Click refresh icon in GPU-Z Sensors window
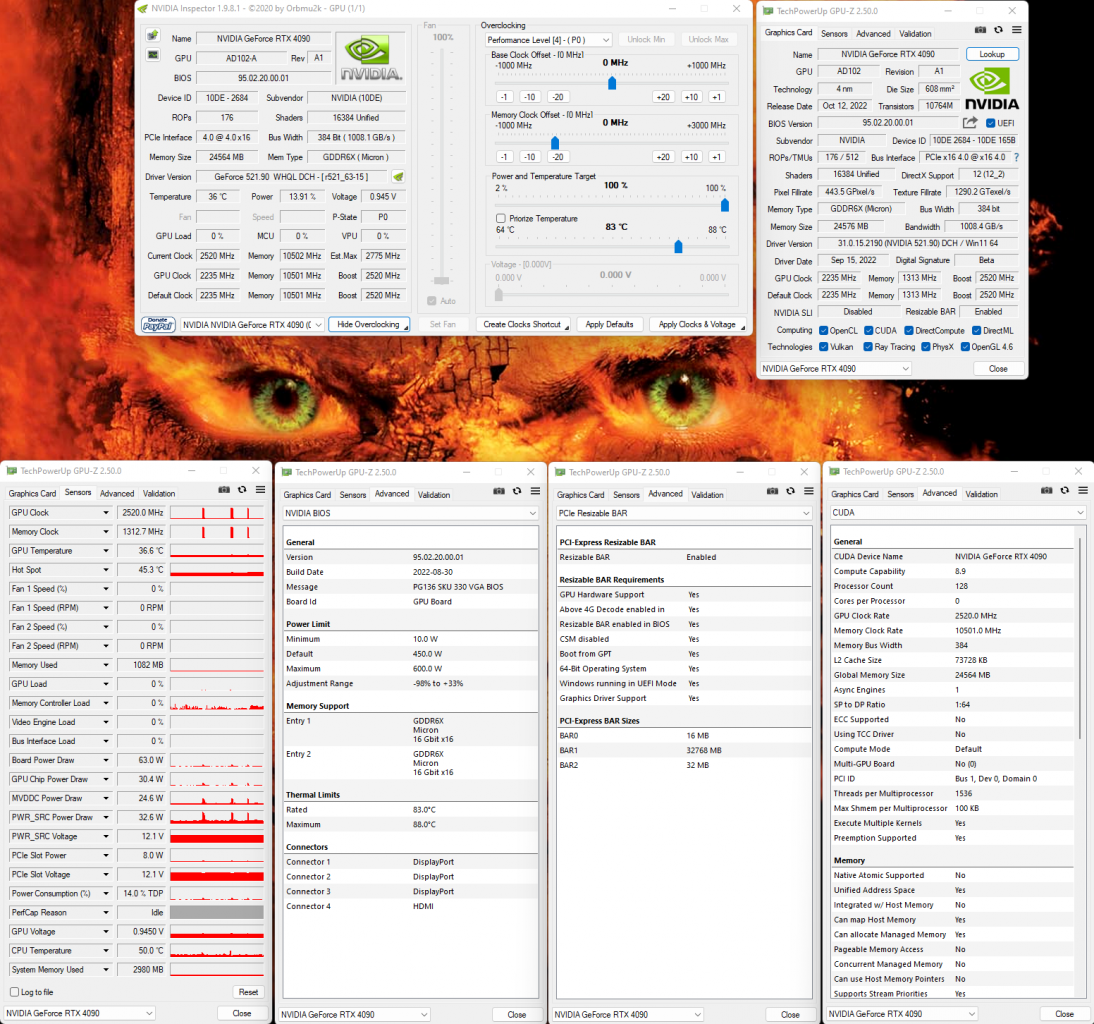This screenshot has width=1094, height=1024. (242, 490)
